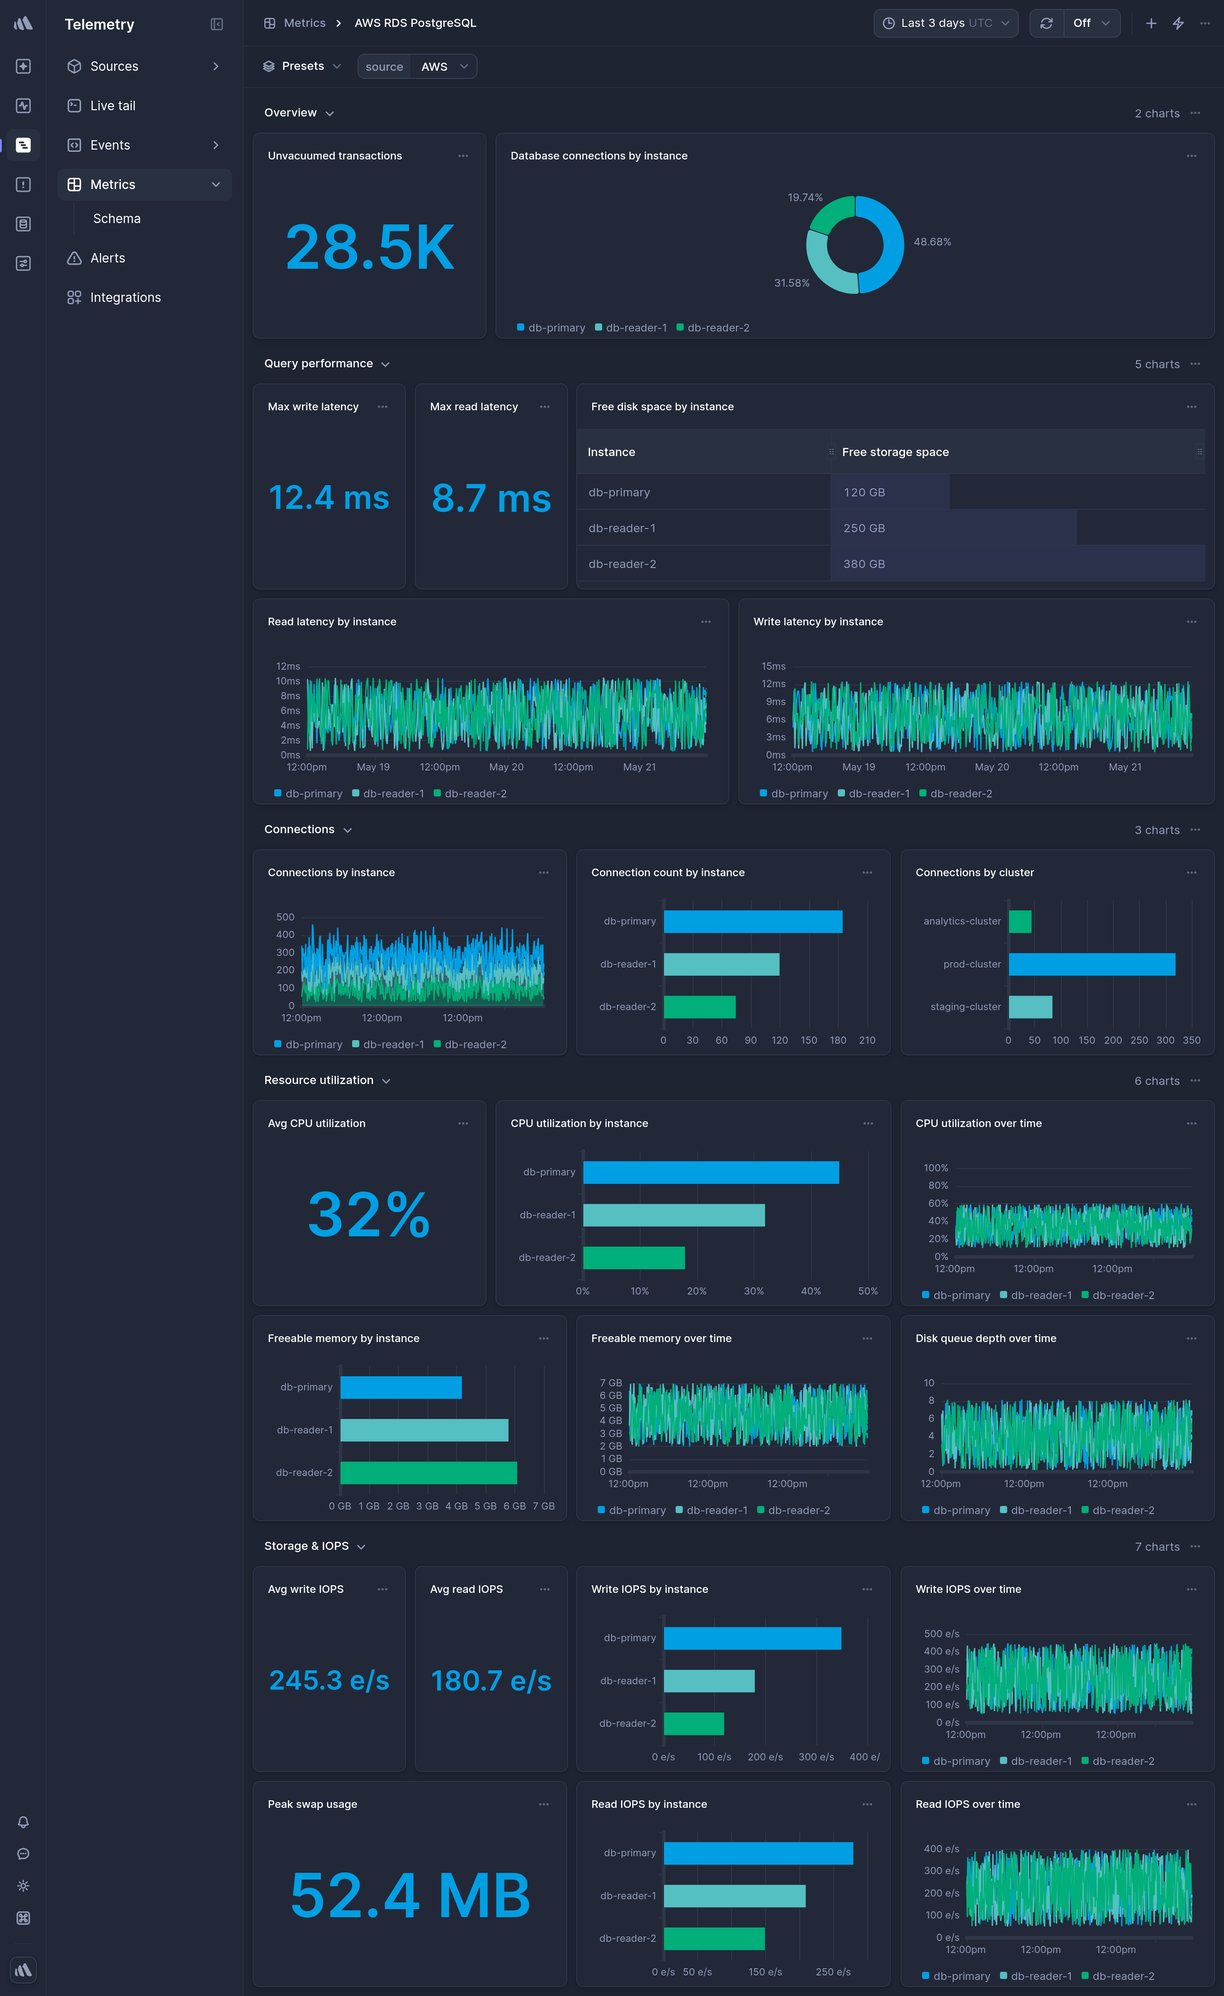
Task: Open the Live tail page
Action: [113, 105]
